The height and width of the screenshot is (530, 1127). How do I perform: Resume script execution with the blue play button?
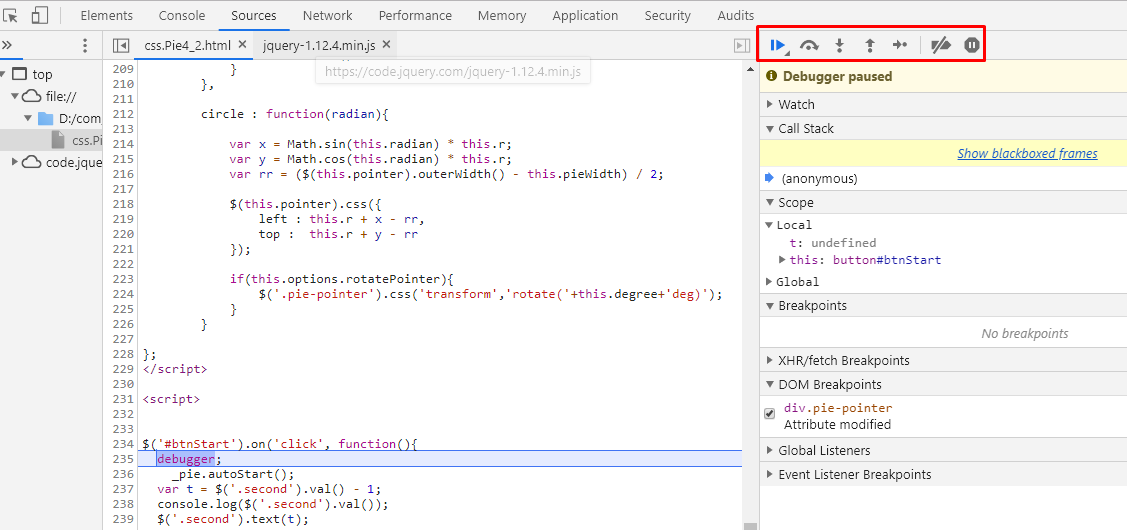tap(778, 46)
